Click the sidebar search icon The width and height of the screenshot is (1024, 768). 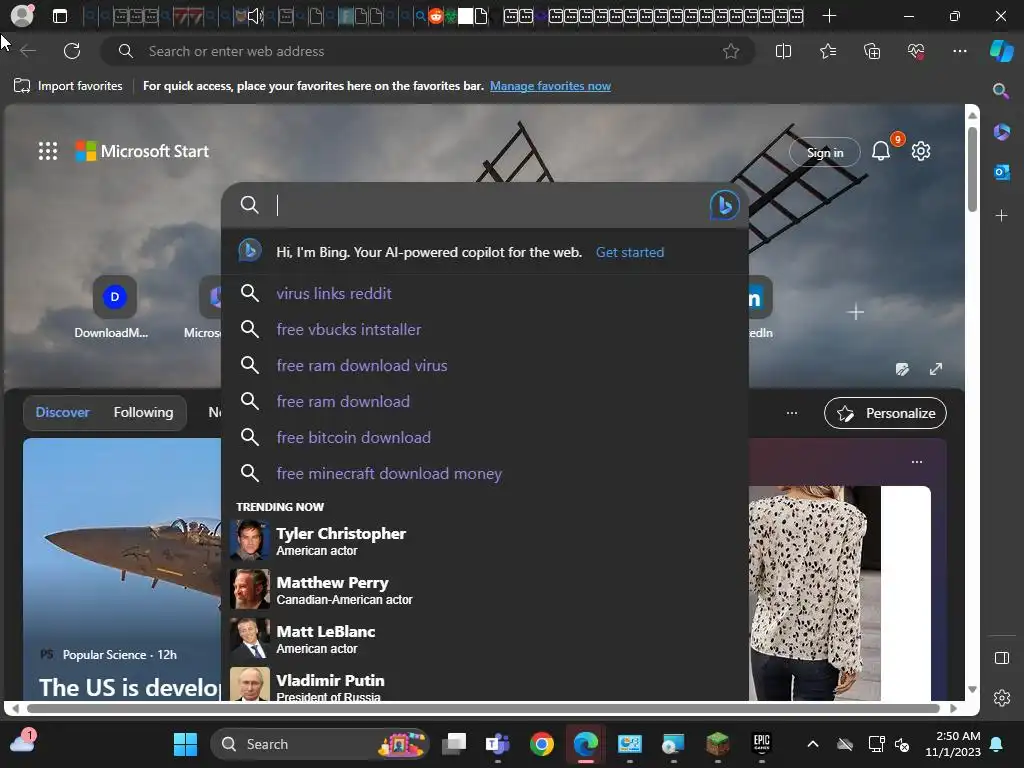coord(1001,91)
